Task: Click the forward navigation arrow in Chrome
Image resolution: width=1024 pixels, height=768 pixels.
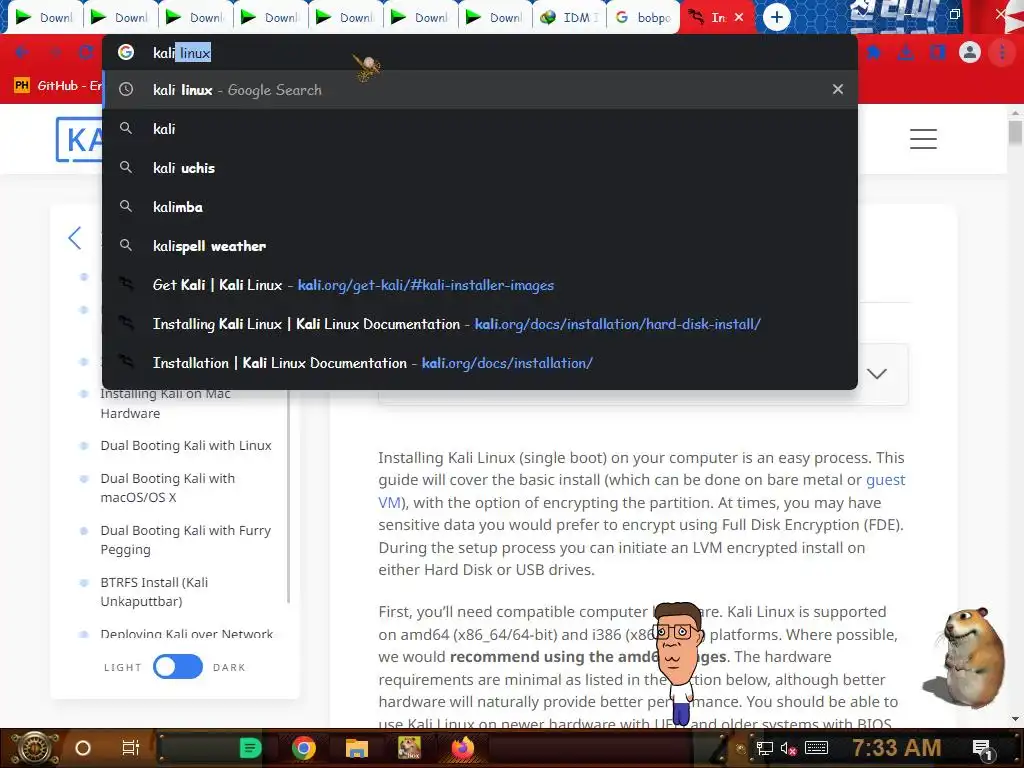Action: pyautogui.click(x=55, y=52)
